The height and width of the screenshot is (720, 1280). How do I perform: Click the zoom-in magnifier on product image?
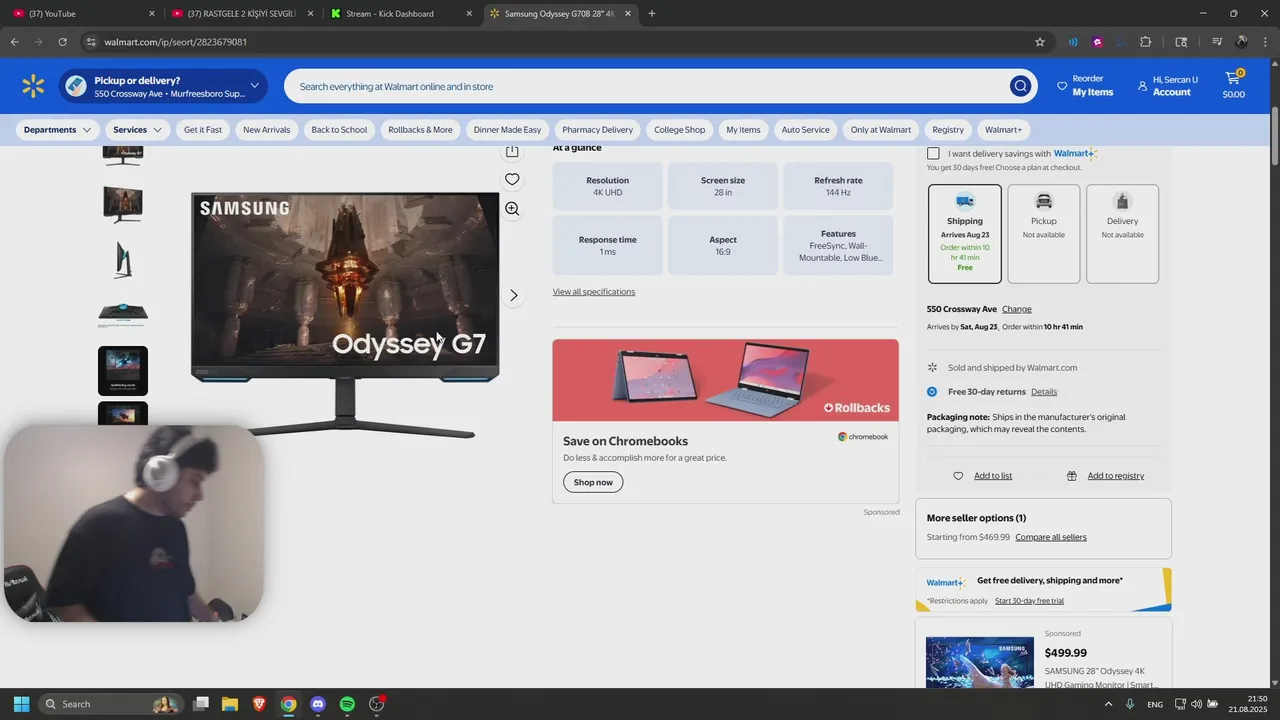[x=512, y=209]
